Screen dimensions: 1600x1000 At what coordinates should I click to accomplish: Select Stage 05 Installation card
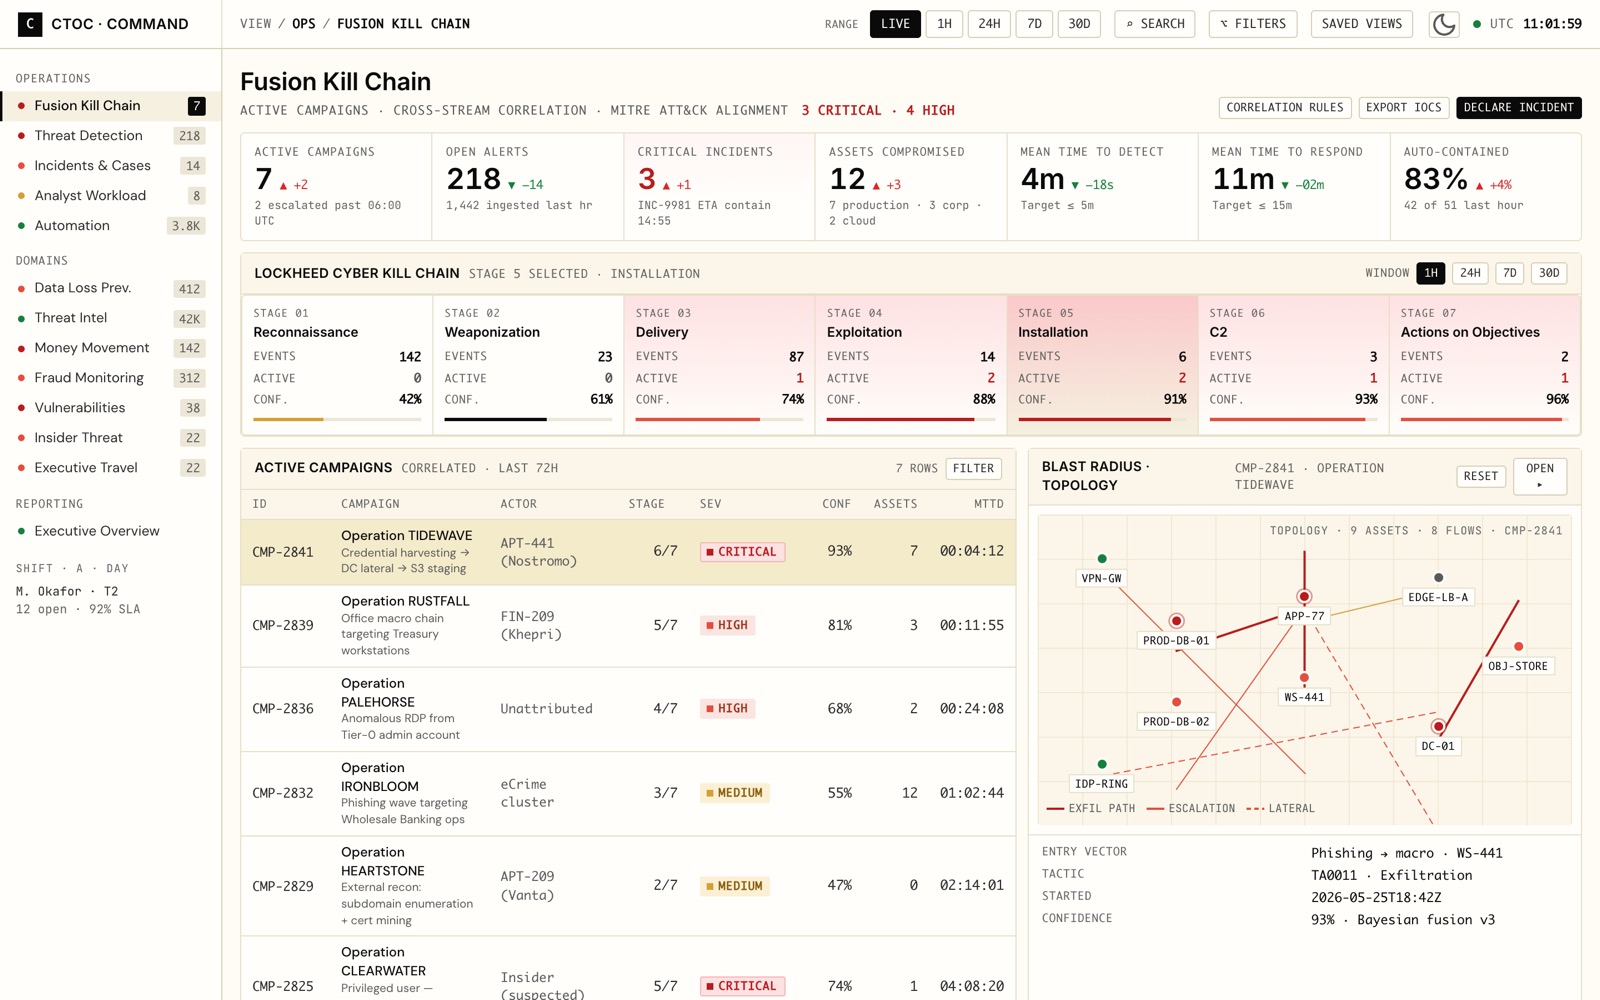(1102, 365)
